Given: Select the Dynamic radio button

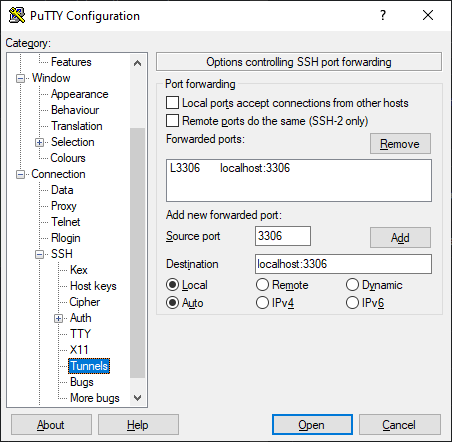Looking at the screenshot, I should (x=352, y=285).
